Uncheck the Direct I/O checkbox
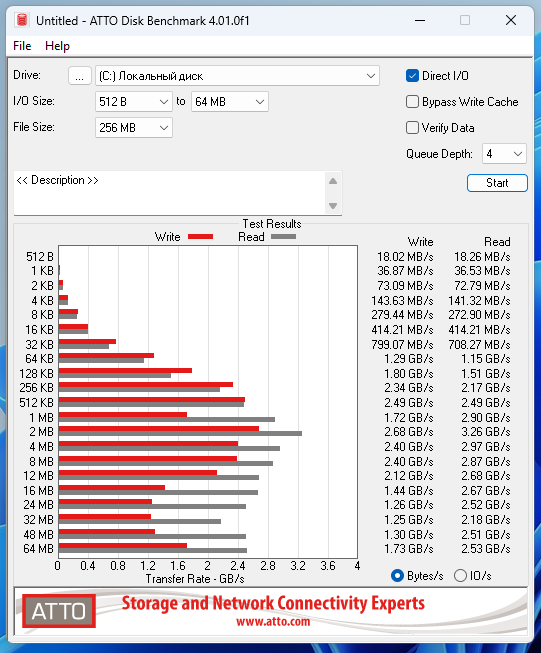 (x=412, y=76)
